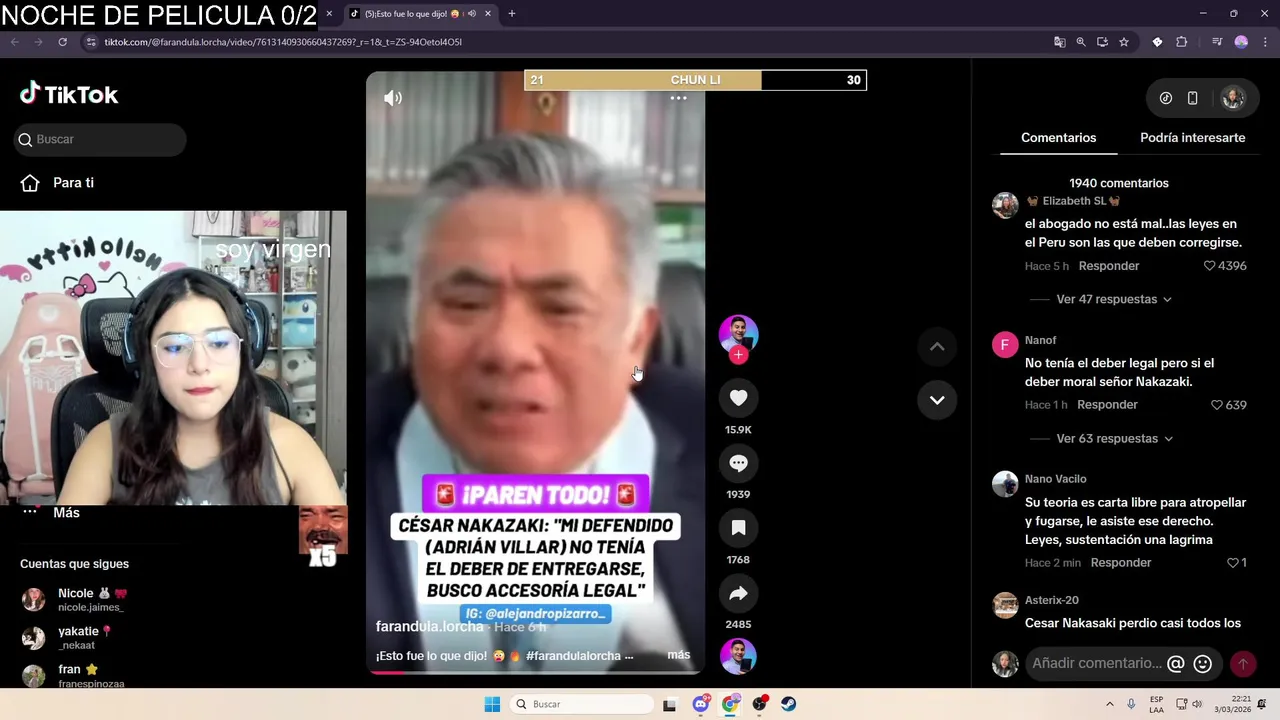The height and width of the screenshot is (720, 1280).
Task: Share the video using the arrow icon
Action: tap(738, 593)
